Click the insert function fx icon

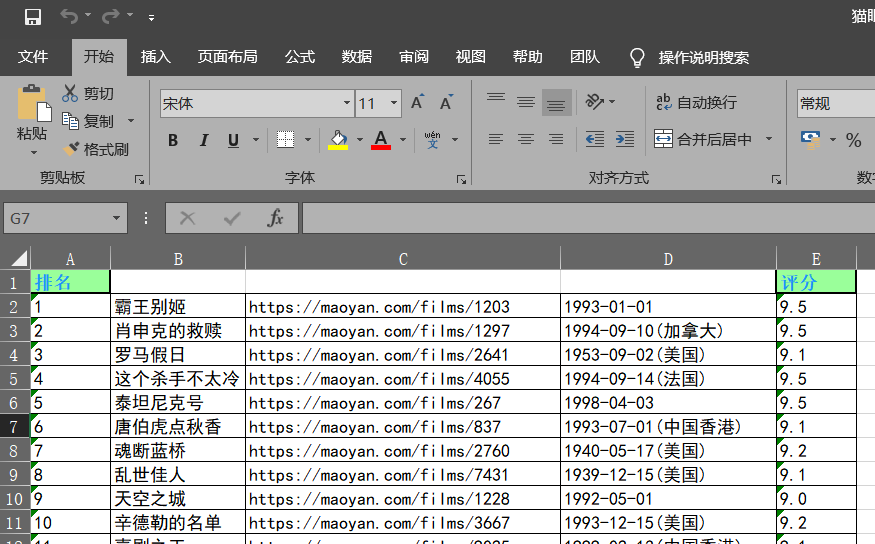pos(275,218)
